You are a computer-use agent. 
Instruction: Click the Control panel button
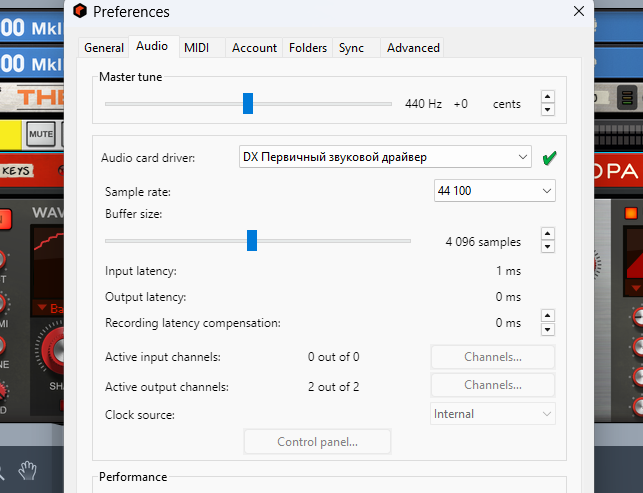pyautogui.click(x=317, y=441)
